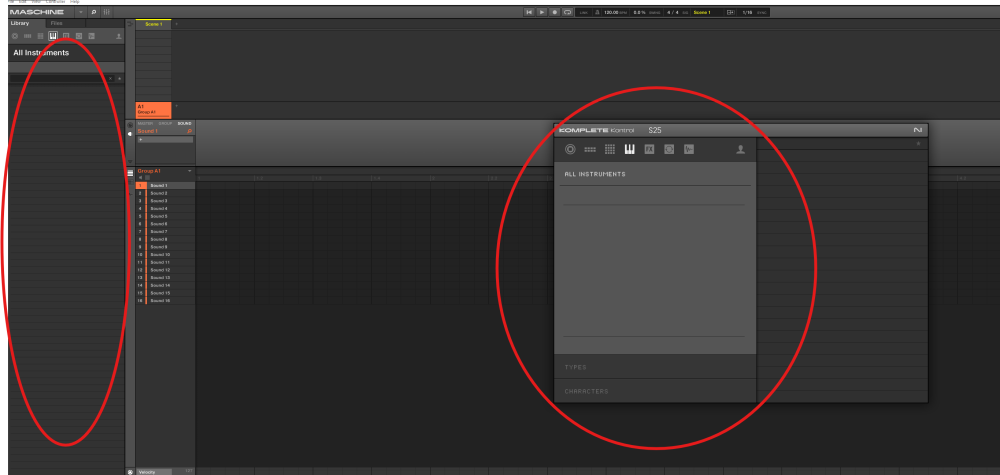Toggle favorites star beside library search

click(x=119, y=78)
